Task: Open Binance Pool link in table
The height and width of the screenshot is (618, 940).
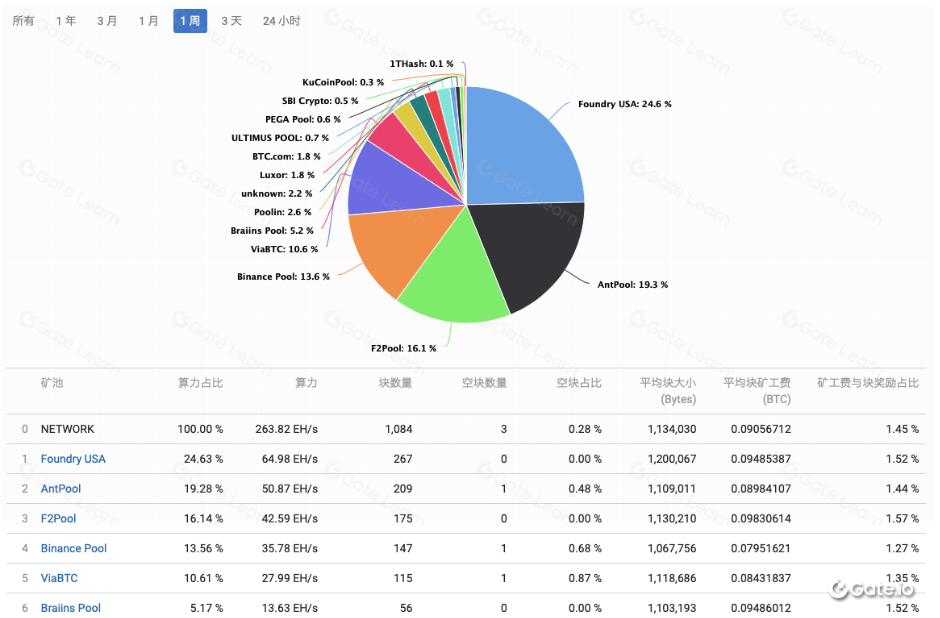Action: pos(74,548)
